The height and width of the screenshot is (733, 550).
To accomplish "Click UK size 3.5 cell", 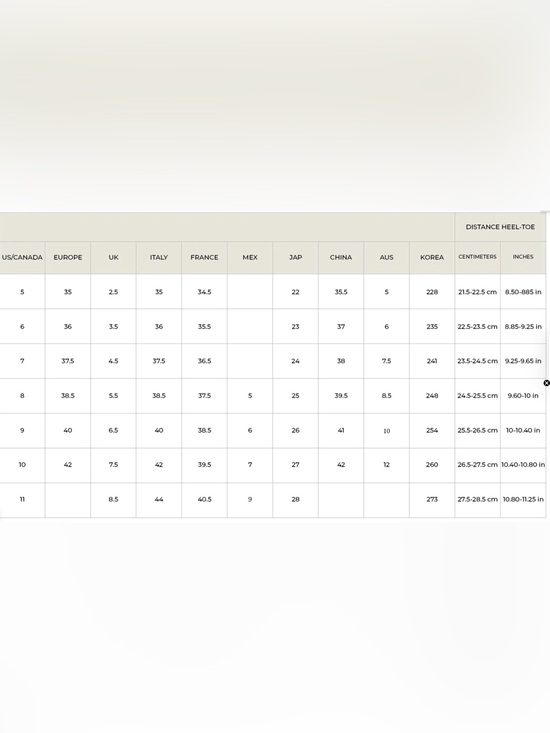I will [x=114, y=326].
